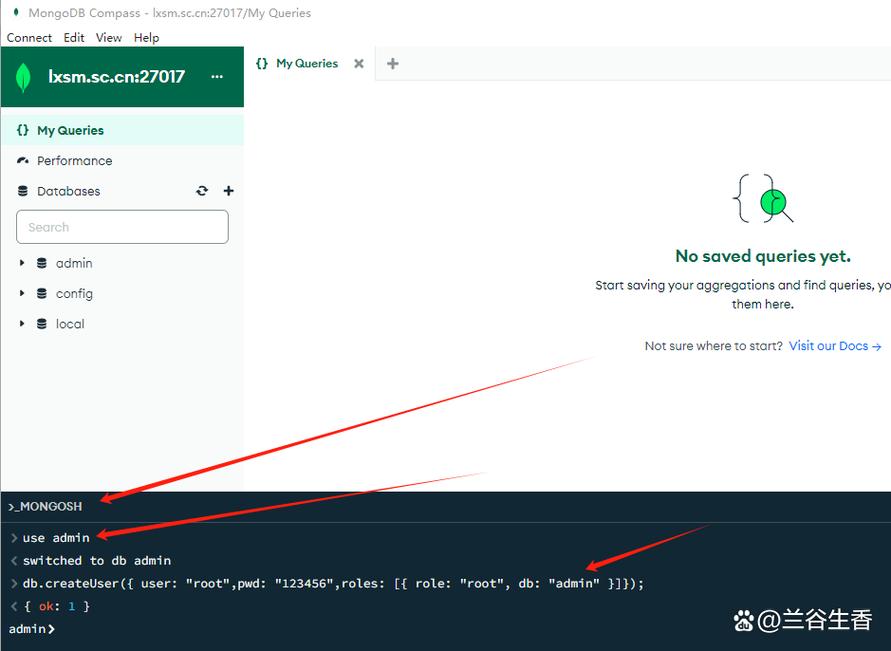
Task: Click the '{ ok: 1 }' shell output
Action: (x=56, y=606)
